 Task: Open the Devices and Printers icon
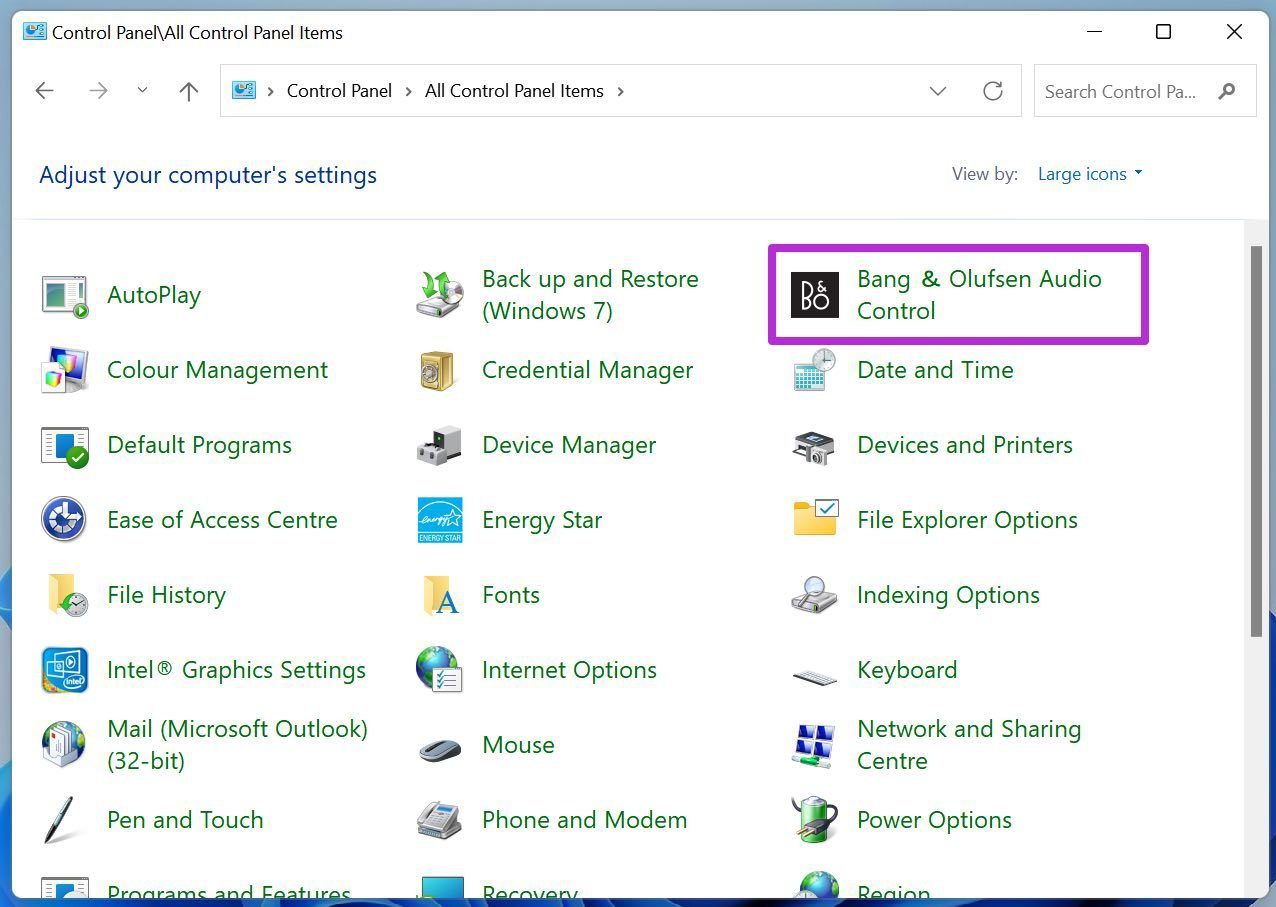coord(814,447)
